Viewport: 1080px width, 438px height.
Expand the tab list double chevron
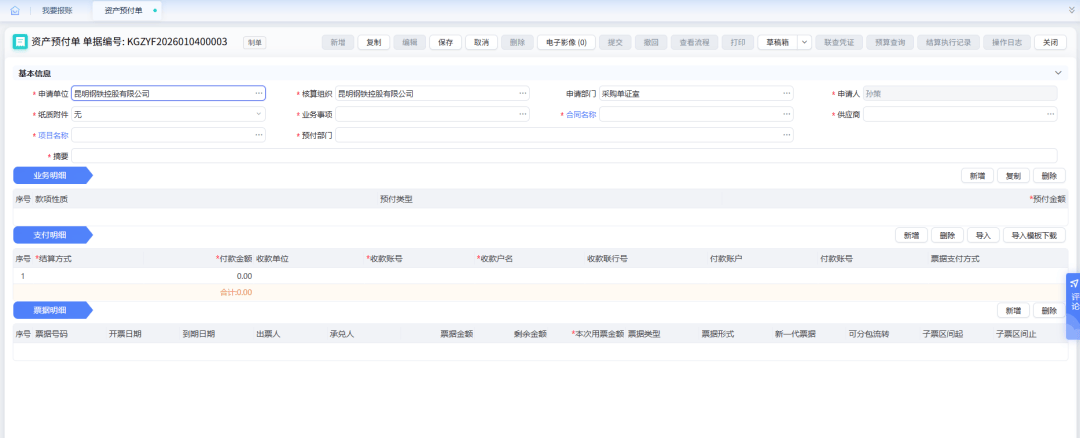pos(1072,9)
